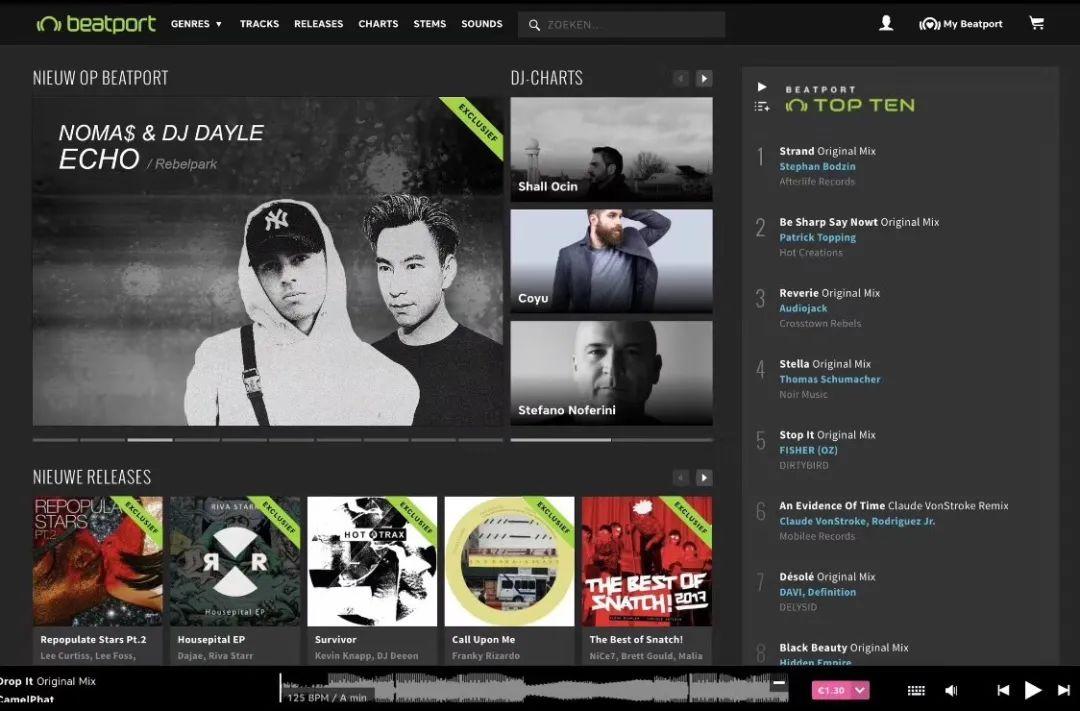1080x711 pixels.
Task: Open the track title Désolé
Action: (x=796, y=577)
